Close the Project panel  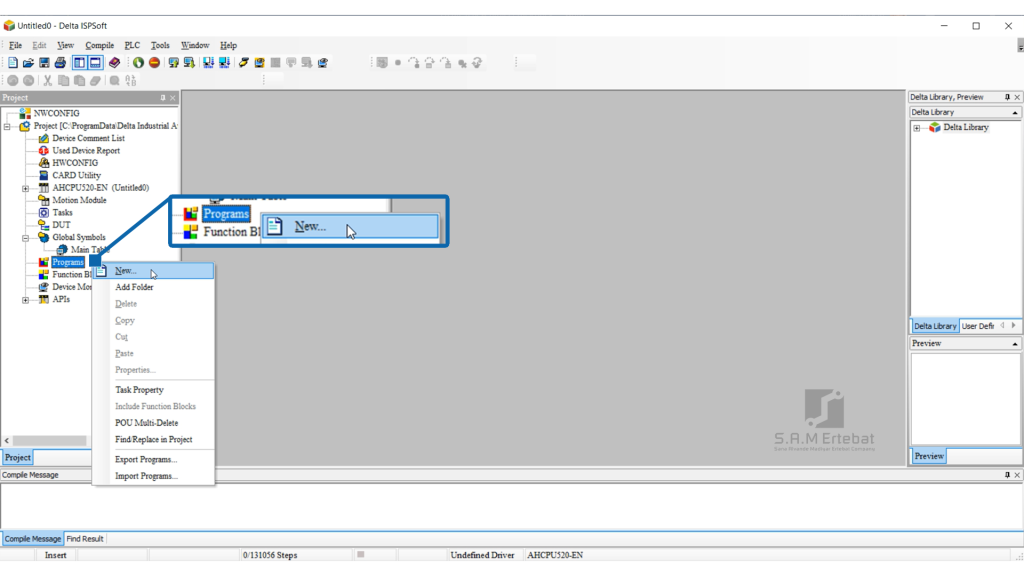tap(172, 98)
